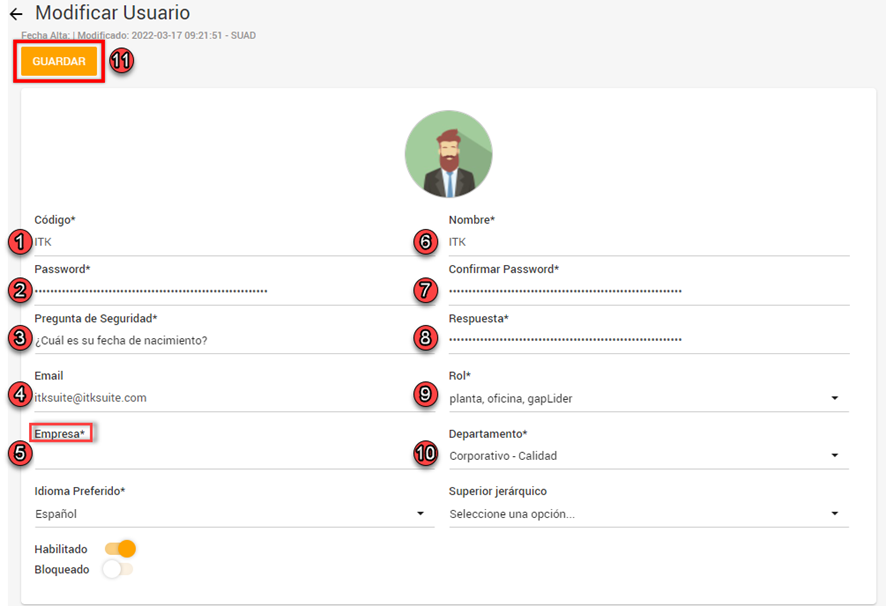886x606 pixels.
Task: Click the back arrow icon
Action: point(15,15)
